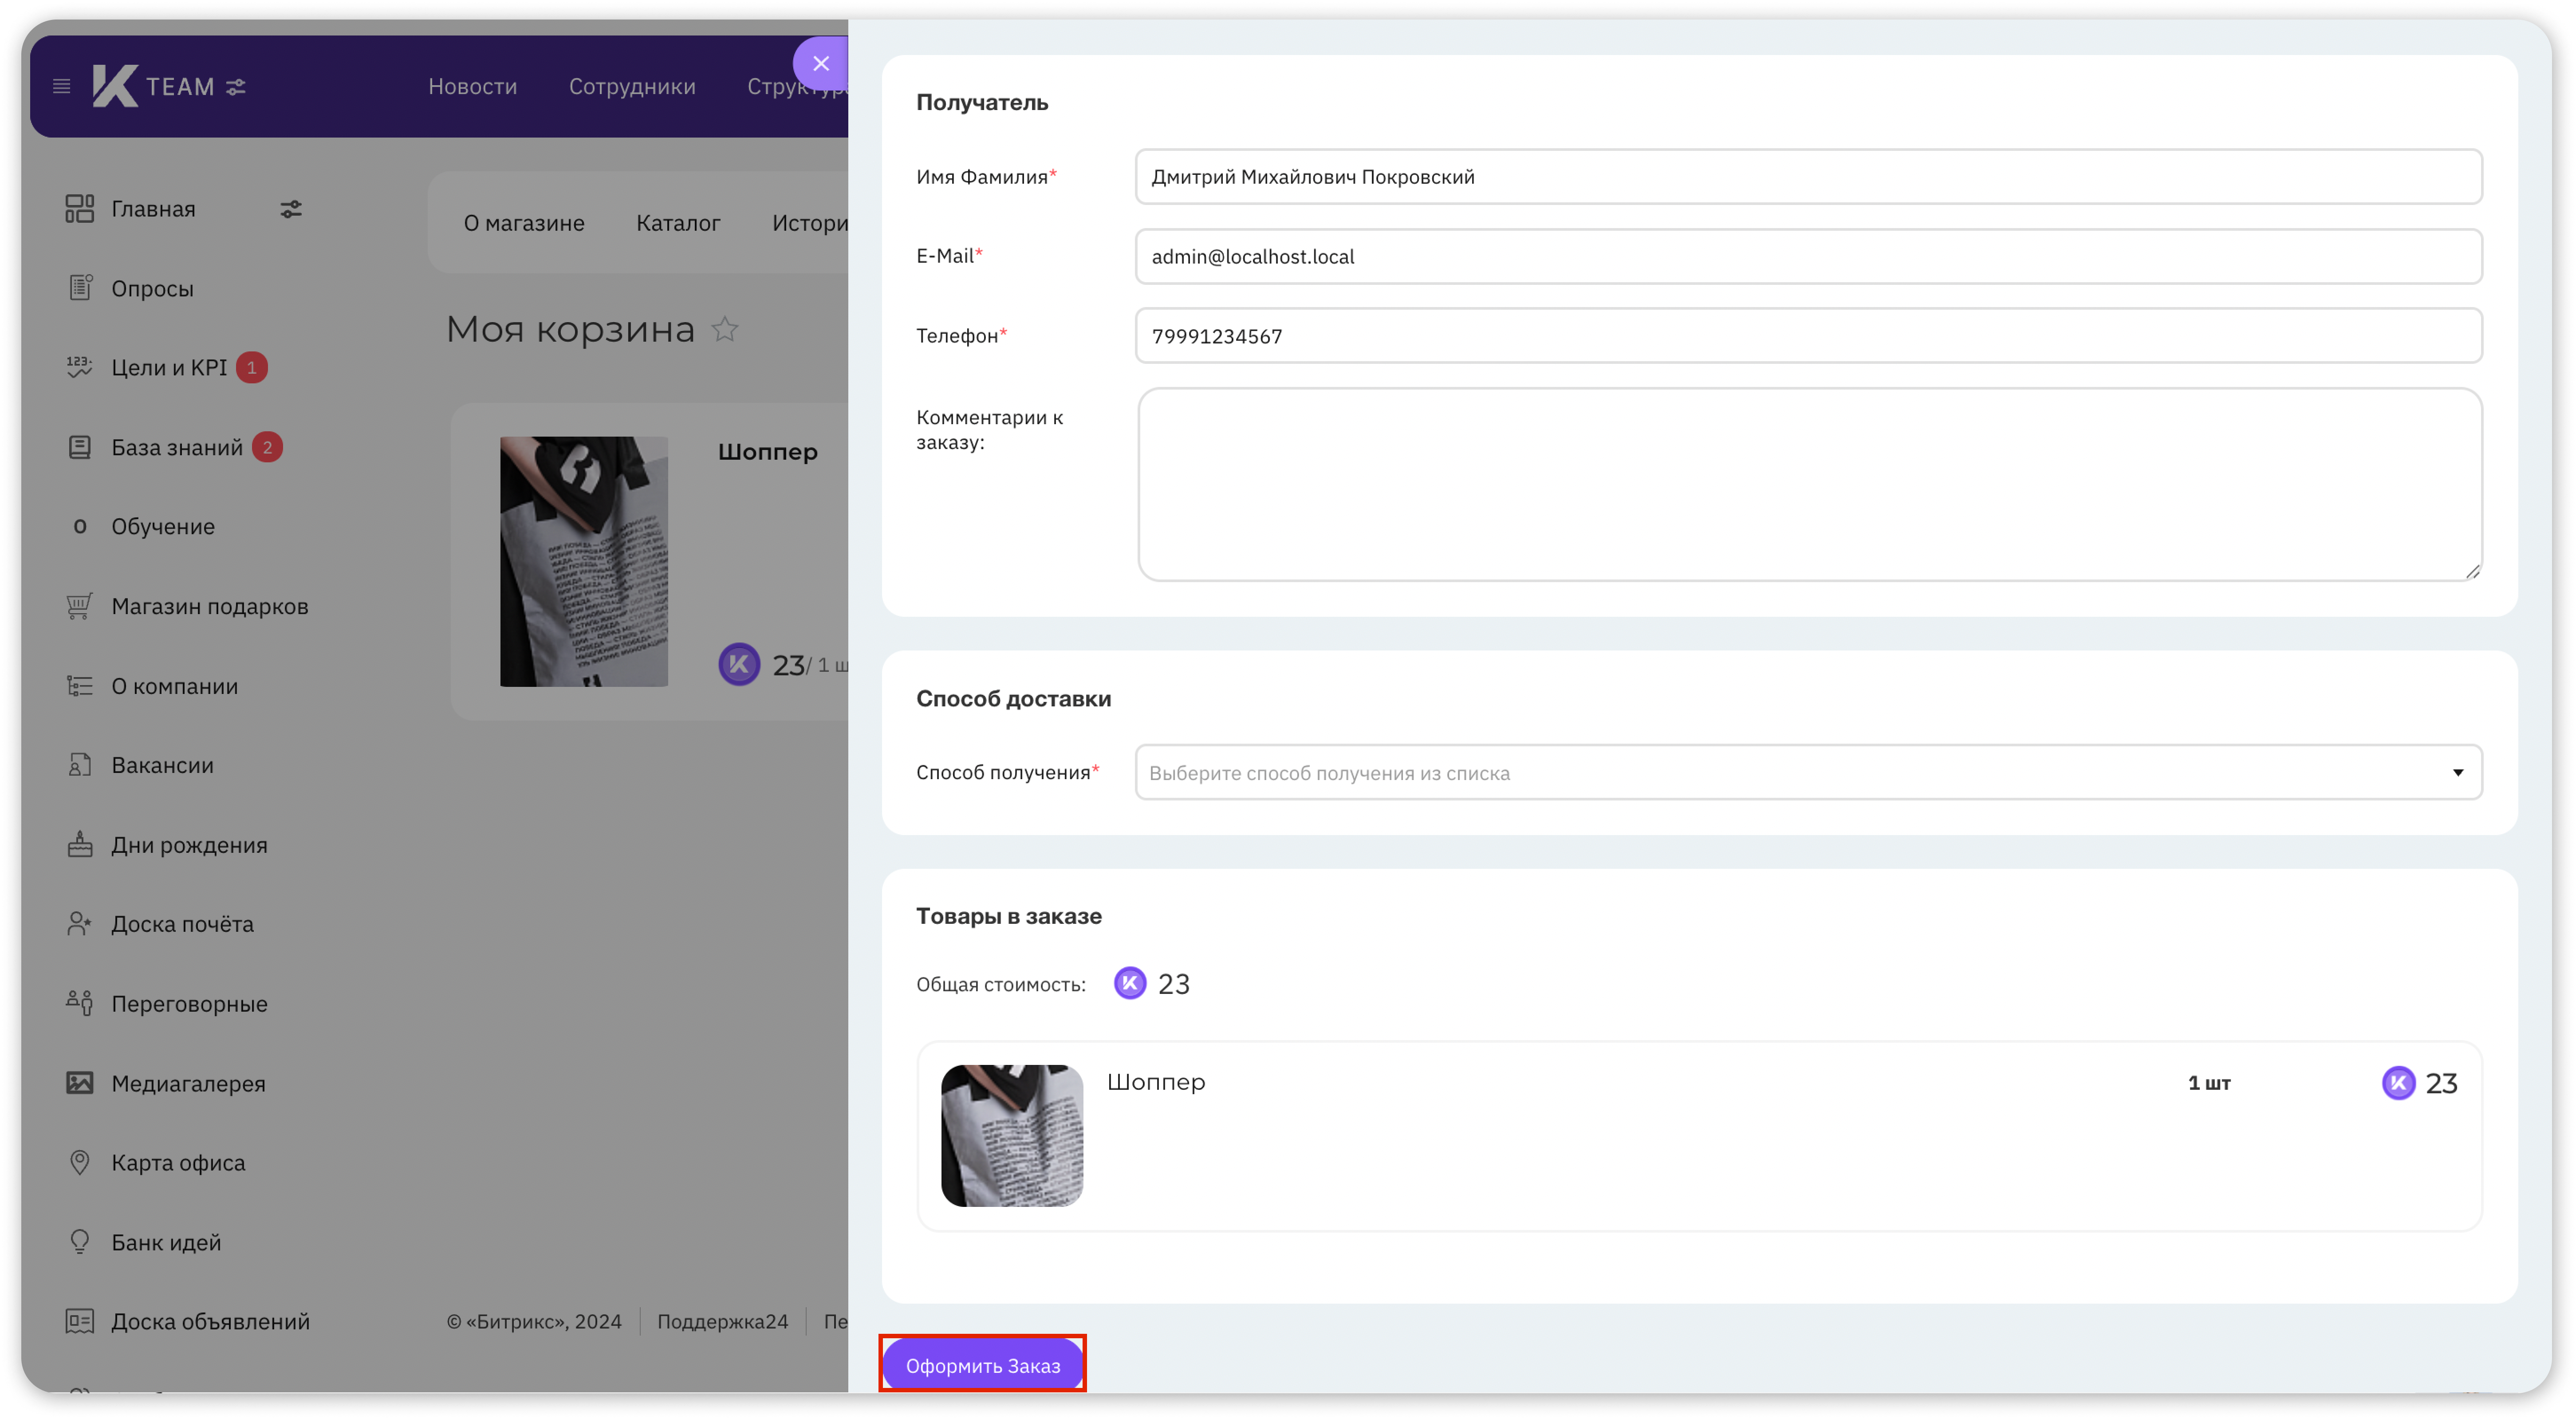Open the Способ получения dropdown
2576x1419 pixels.
[1808, 772]
